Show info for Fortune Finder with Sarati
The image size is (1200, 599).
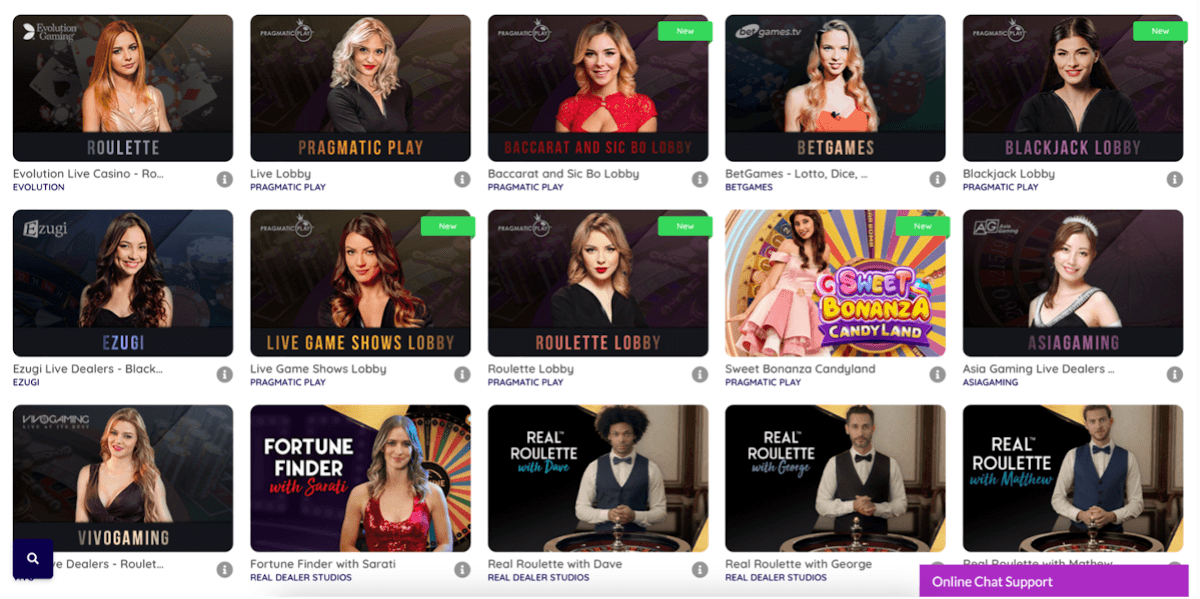click(x=462, y=569)
